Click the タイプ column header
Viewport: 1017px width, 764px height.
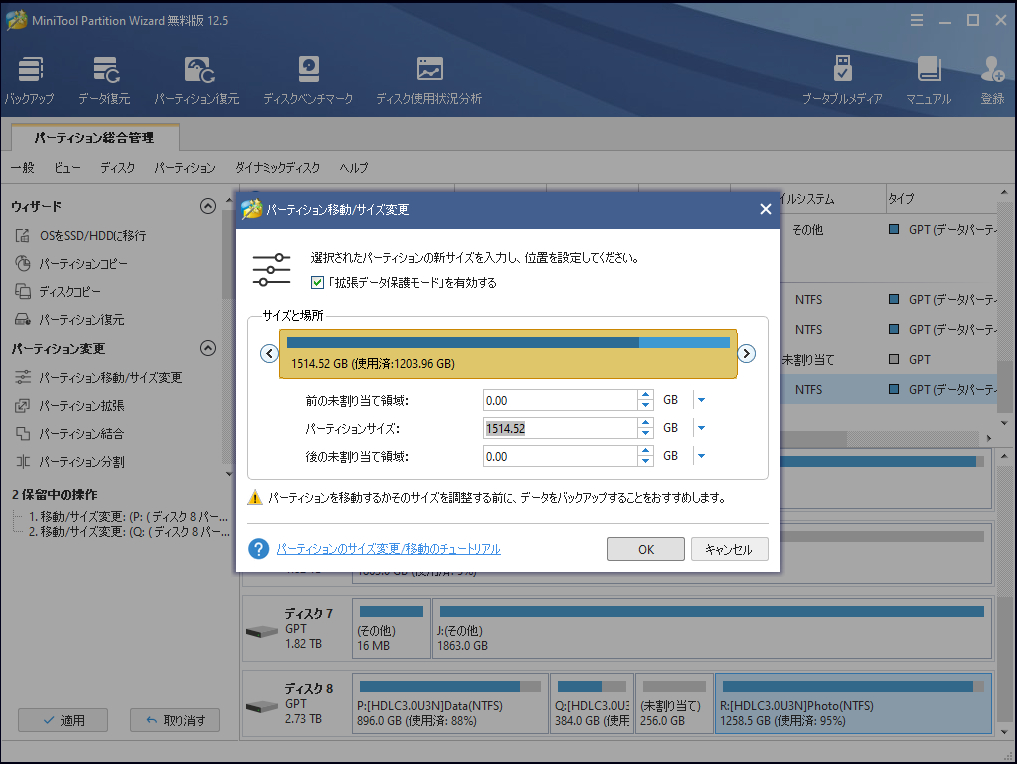940,198
